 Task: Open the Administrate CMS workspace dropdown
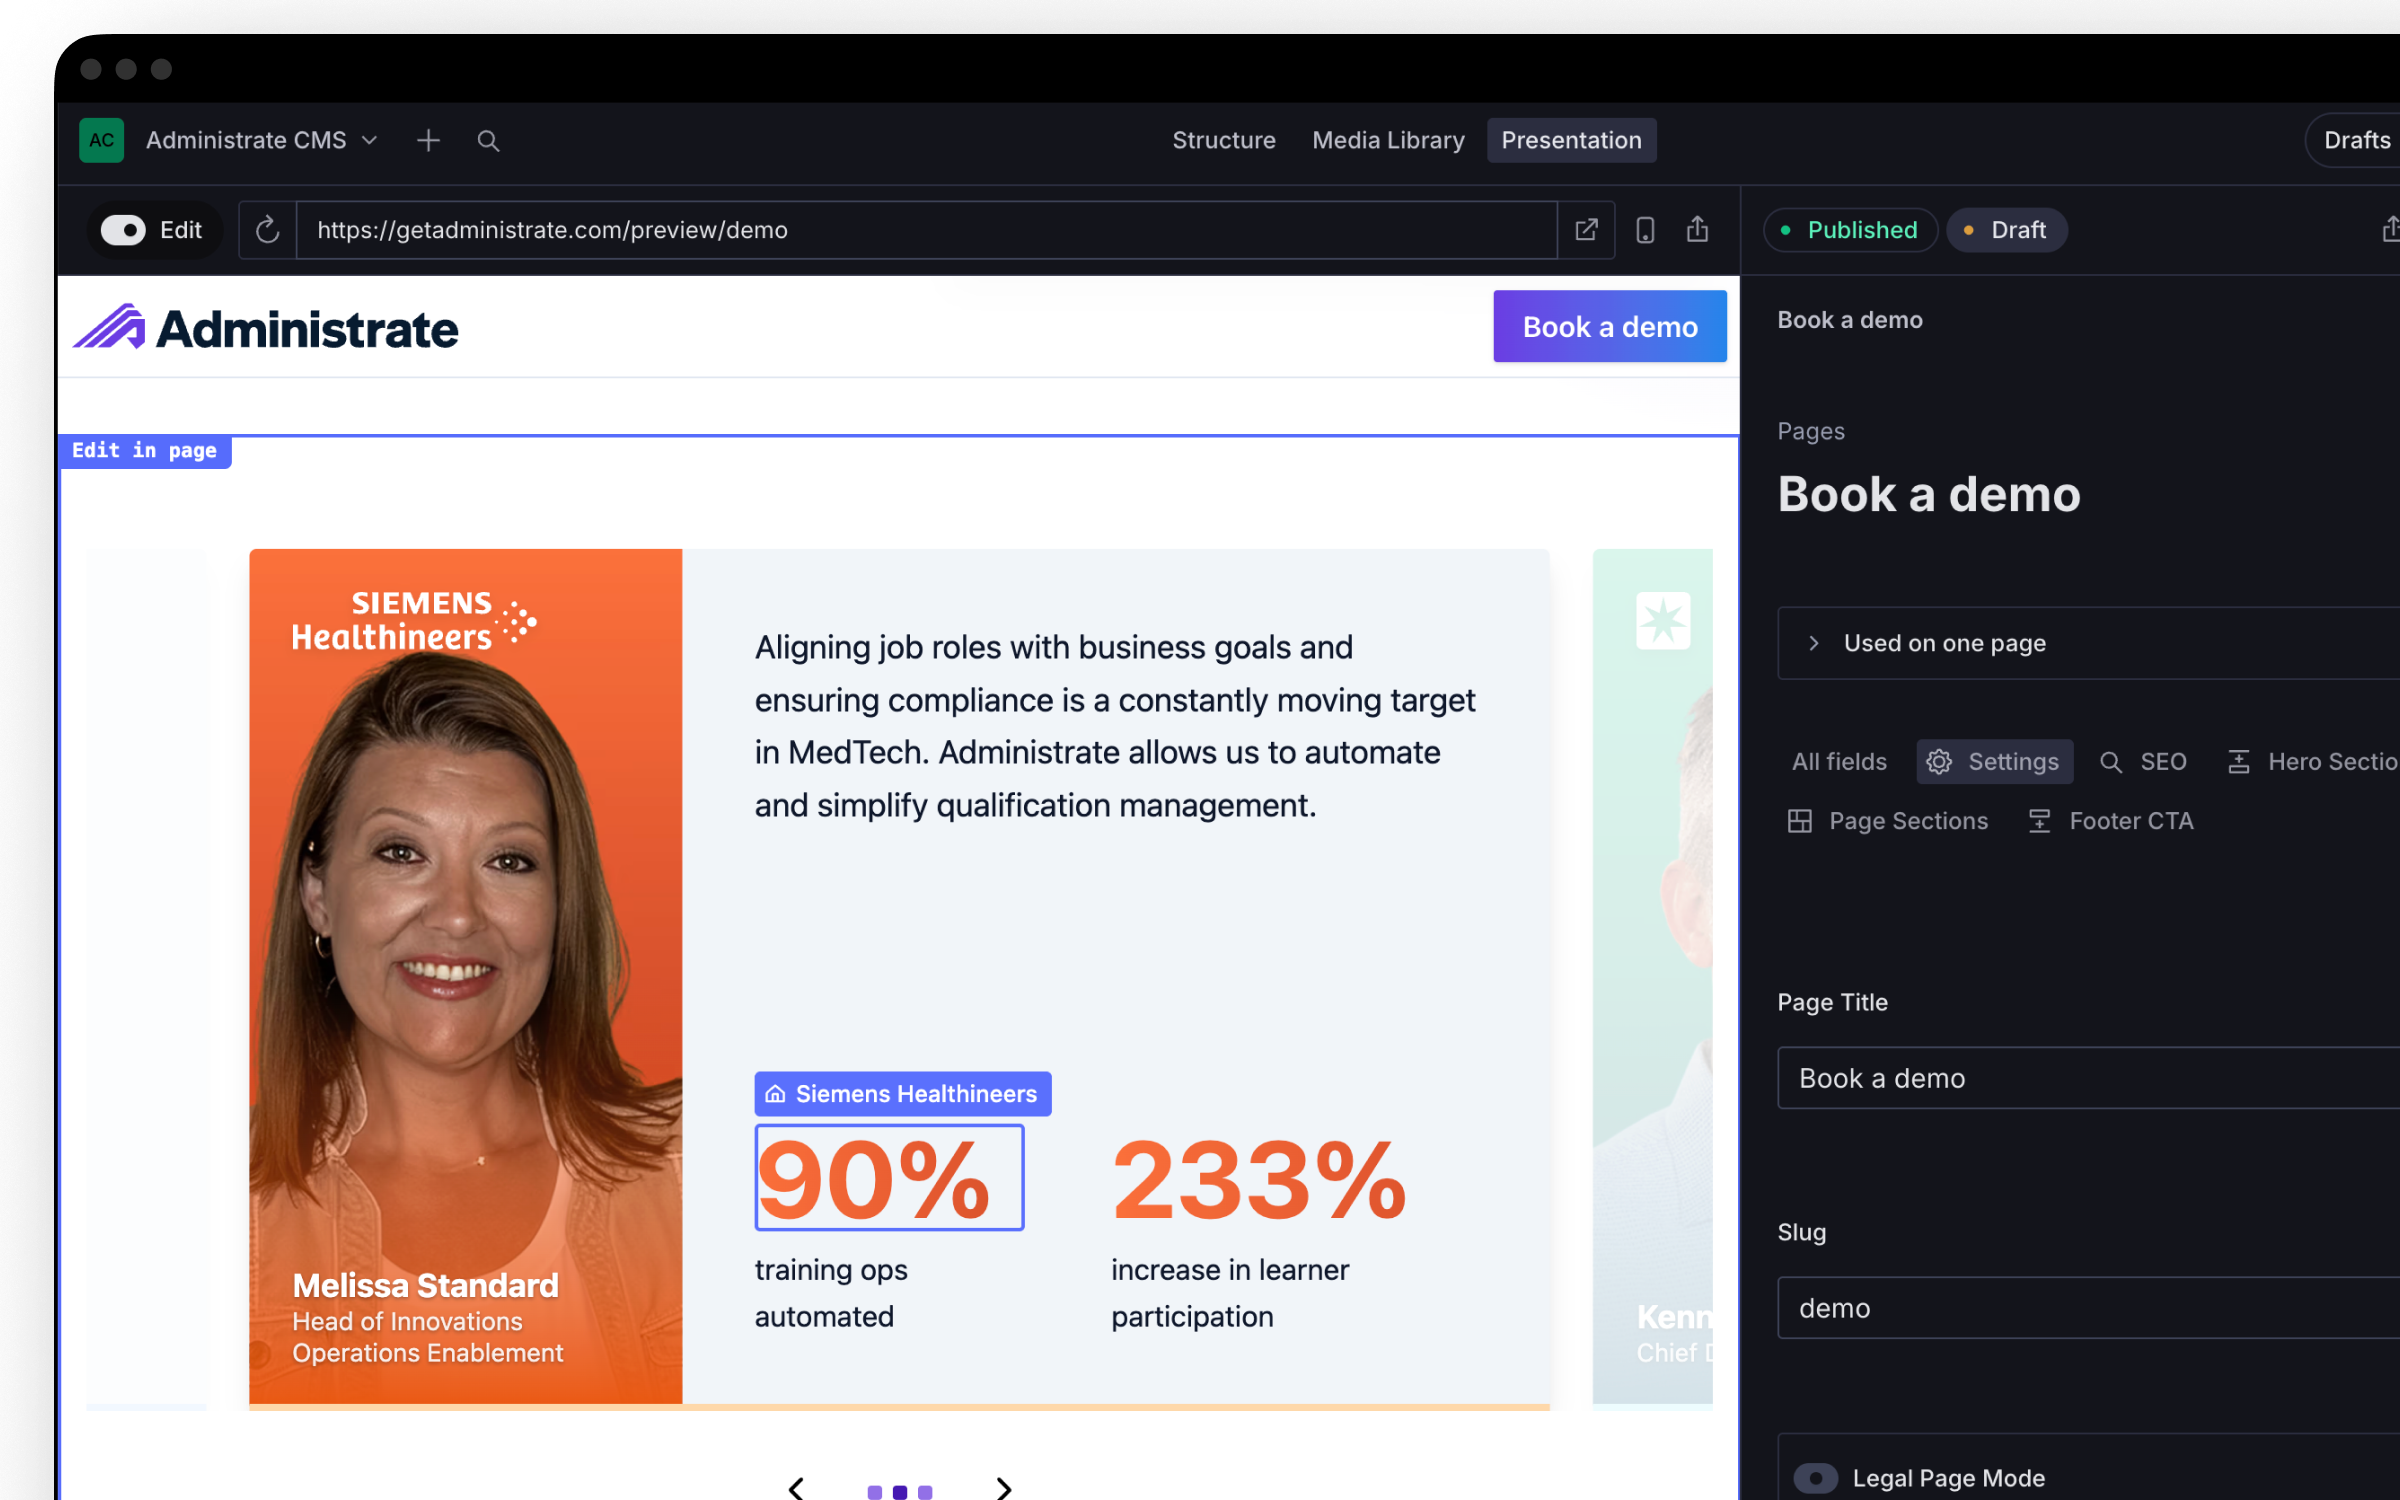pos(262,140)
